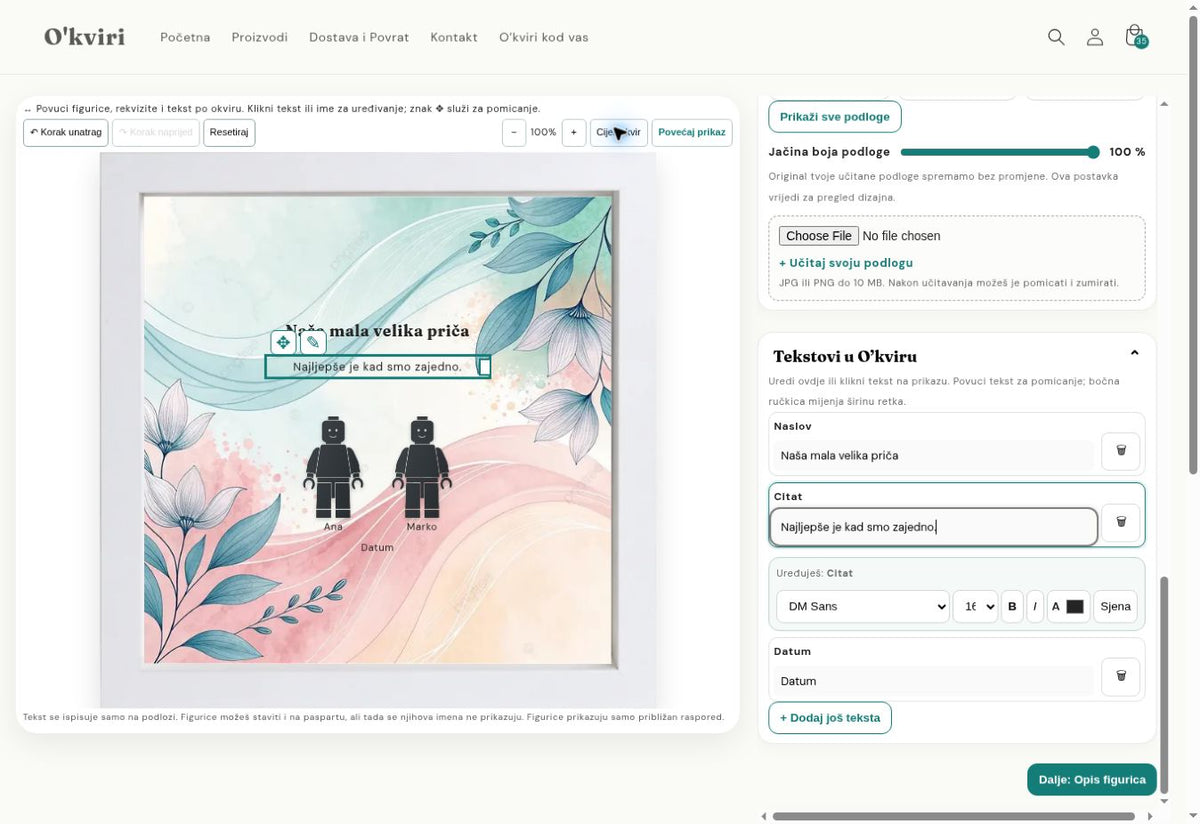Click the Jačina boja podloge slider
1200x824 pixels.
[1000, 152]
